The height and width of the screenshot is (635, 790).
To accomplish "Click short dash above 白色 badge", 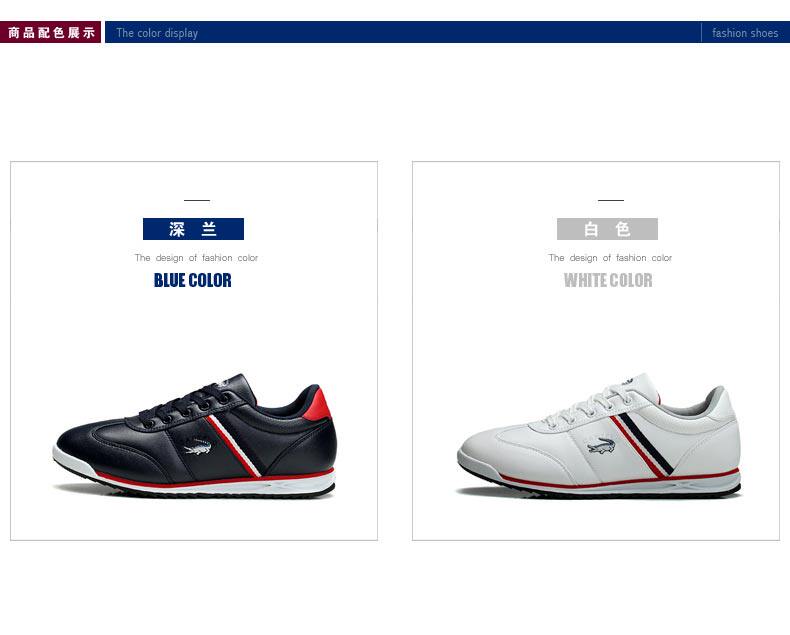I will coord(611,200).
